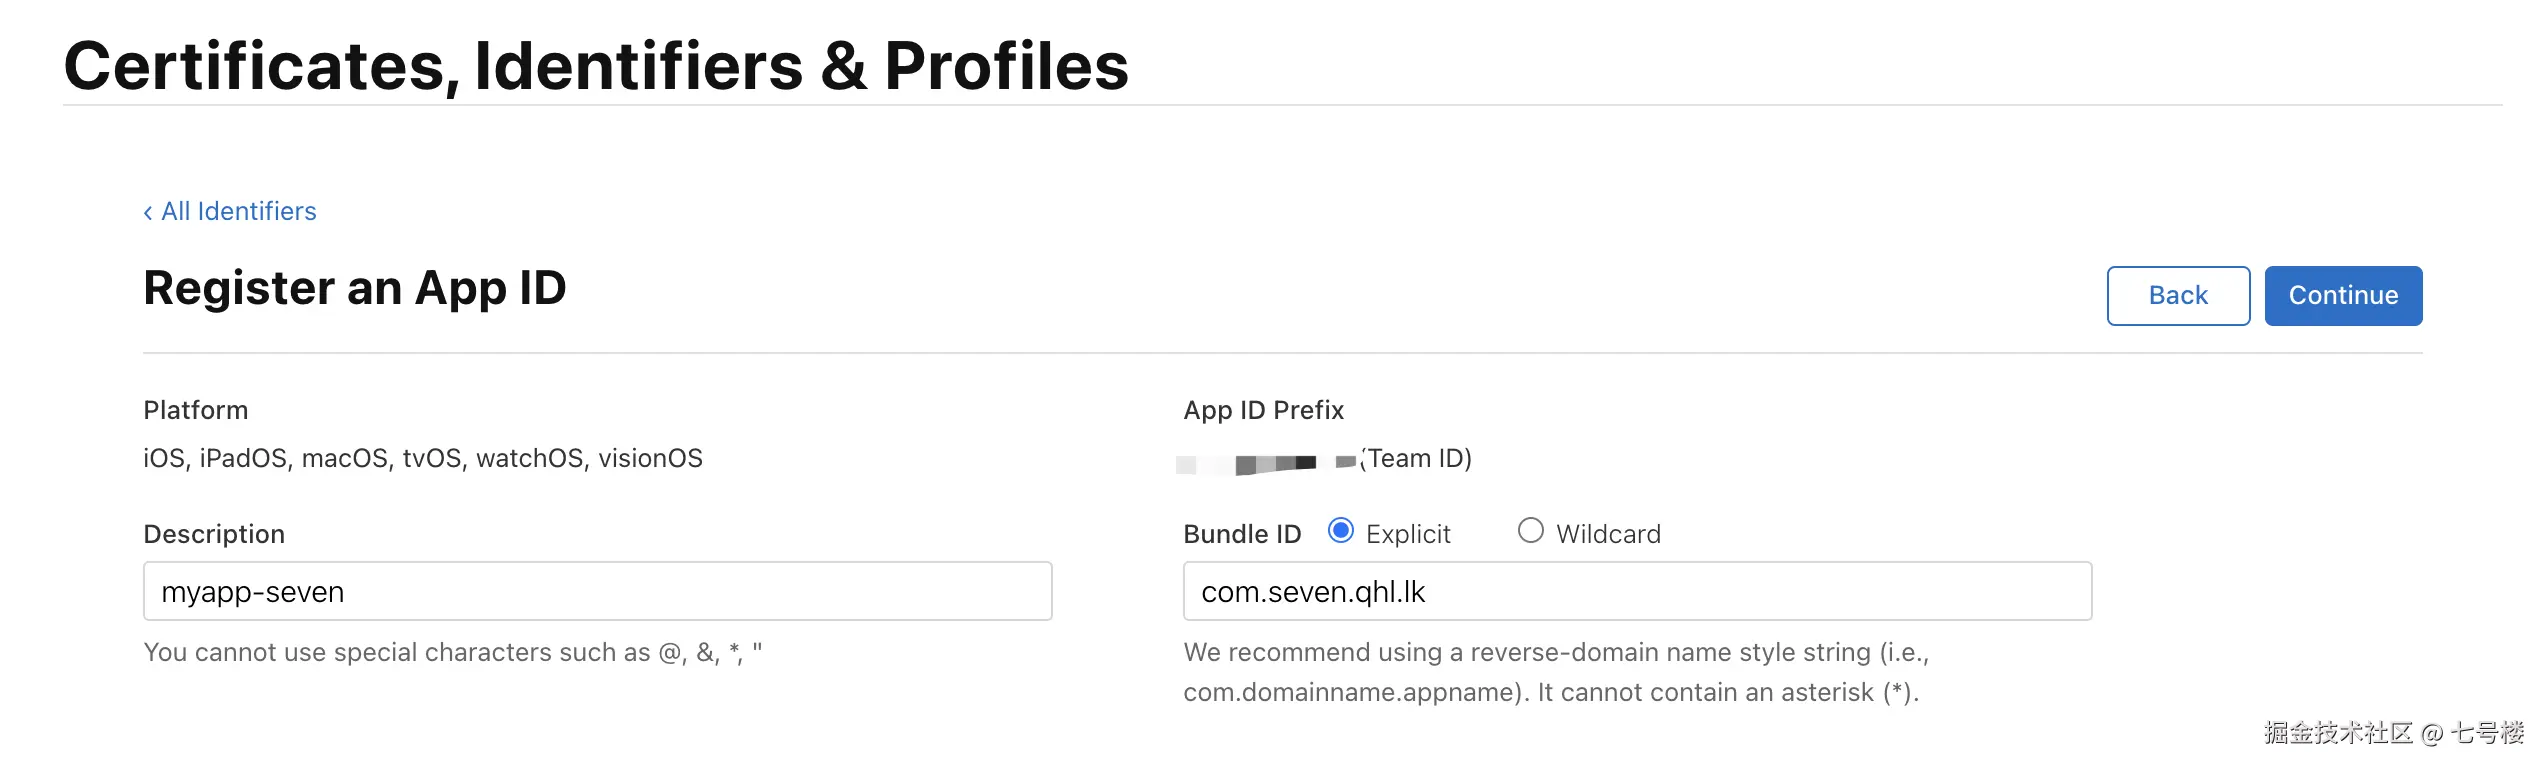Click the Explicit option text label

(x=1408, y=534)
